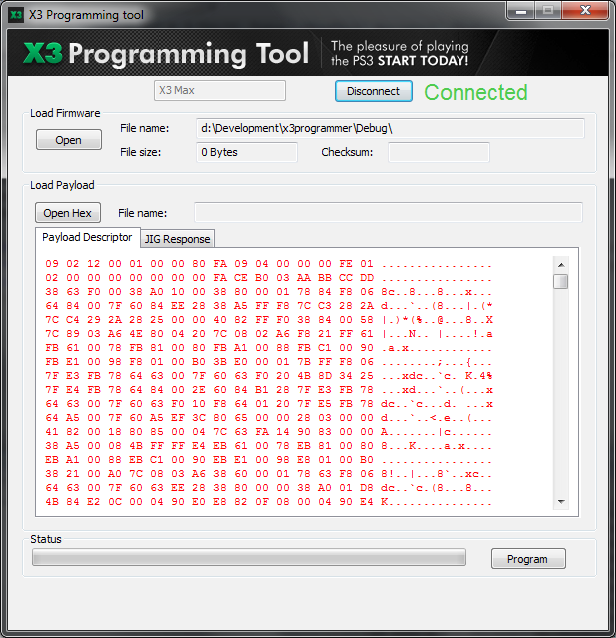
Task: Click the Disconnect button
Action: tap(374, 91)
